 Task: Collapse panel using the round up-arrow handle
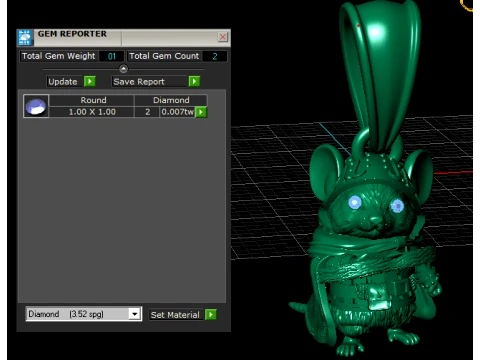(124, 69)
